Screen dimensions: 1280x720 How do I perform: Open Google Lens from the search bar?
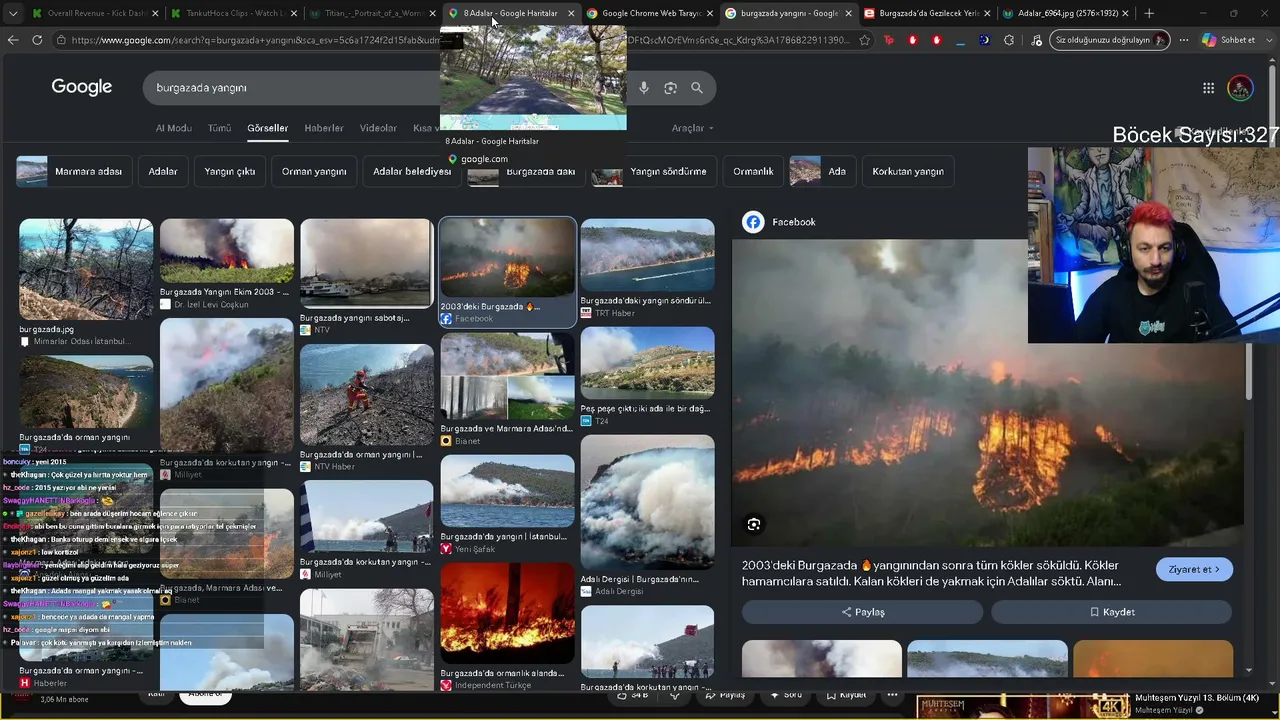[x=670, y=88]
